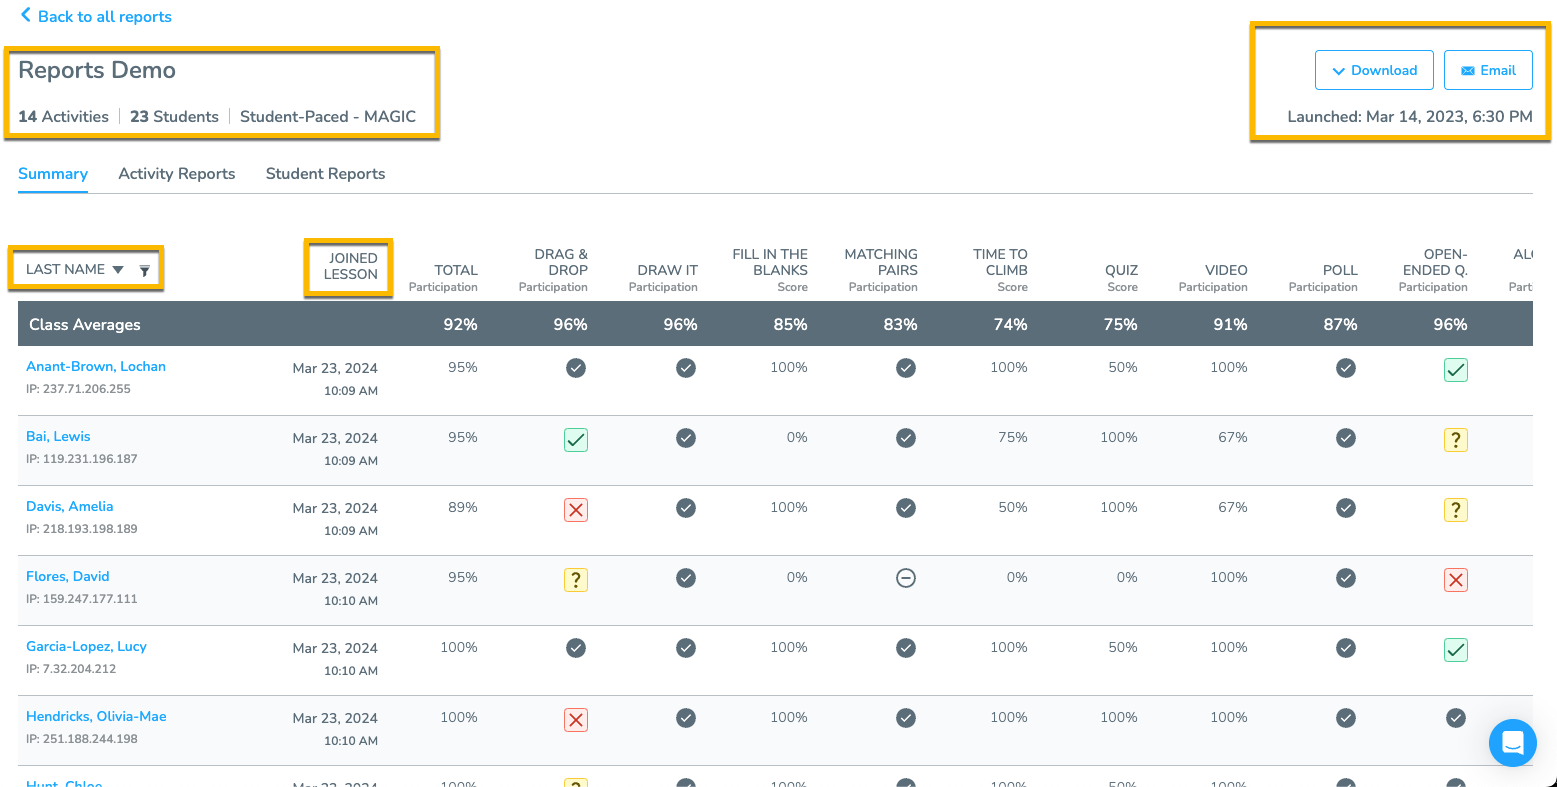Click Anant-Brown's green check Open-Ended icon
The width and height of the screenshot is (1557, 787).
1456,370
